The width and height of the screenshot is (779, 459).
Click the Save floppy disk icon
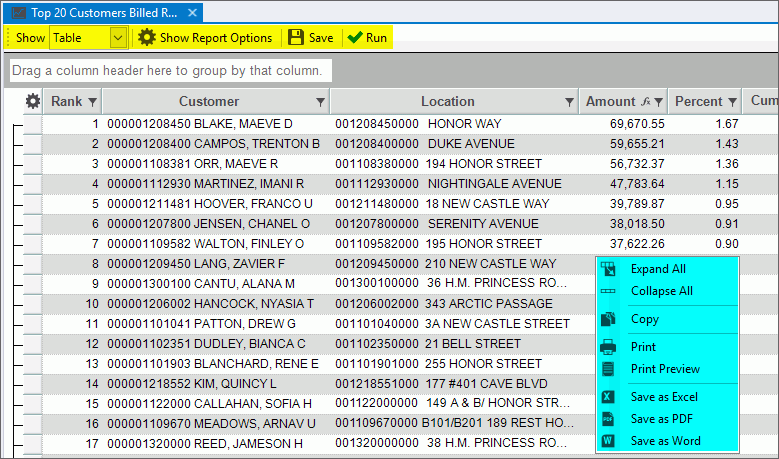296,37
